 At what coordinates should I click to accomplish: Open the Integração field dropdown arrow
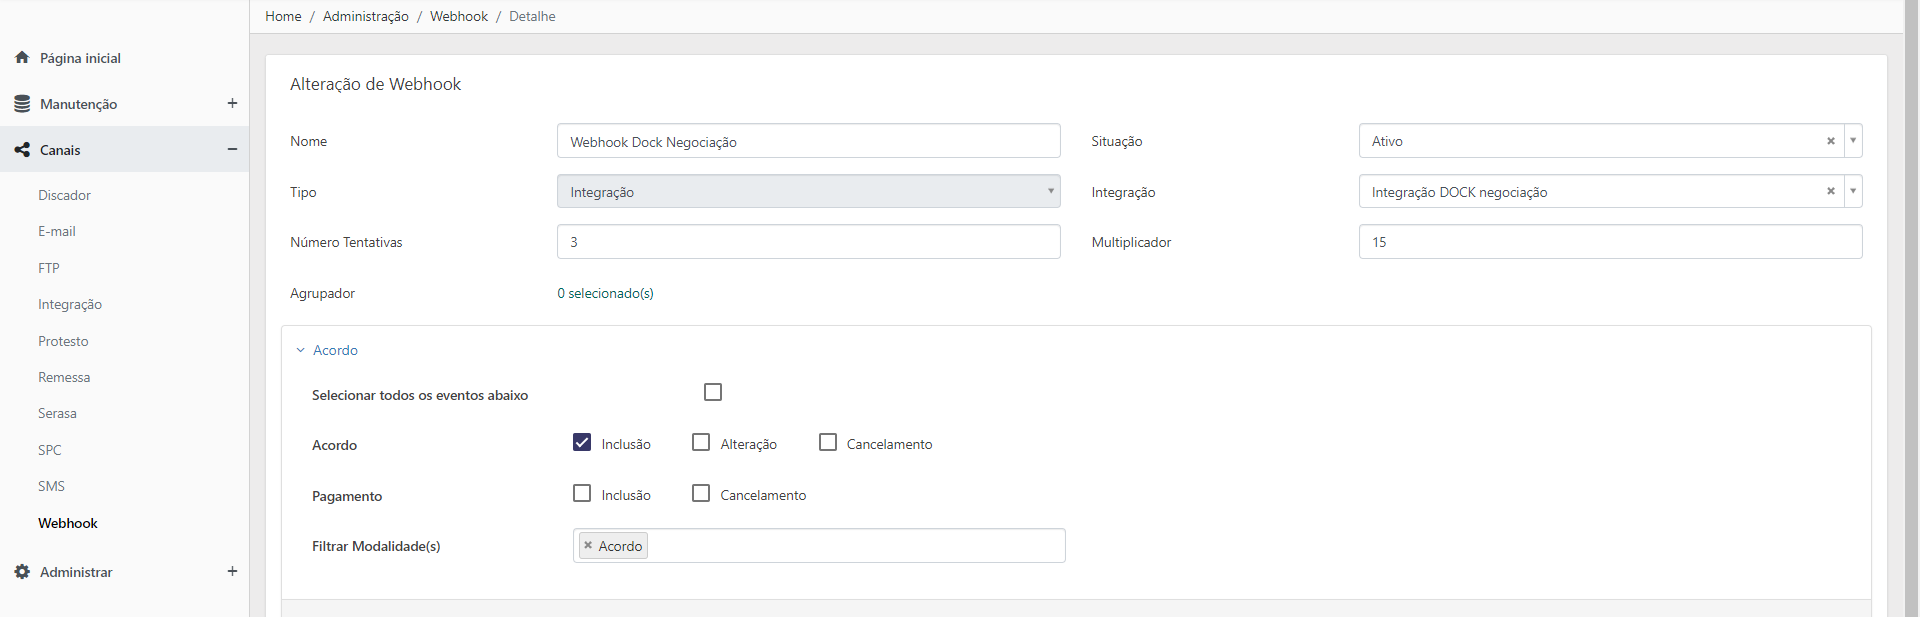[1853, 191]
